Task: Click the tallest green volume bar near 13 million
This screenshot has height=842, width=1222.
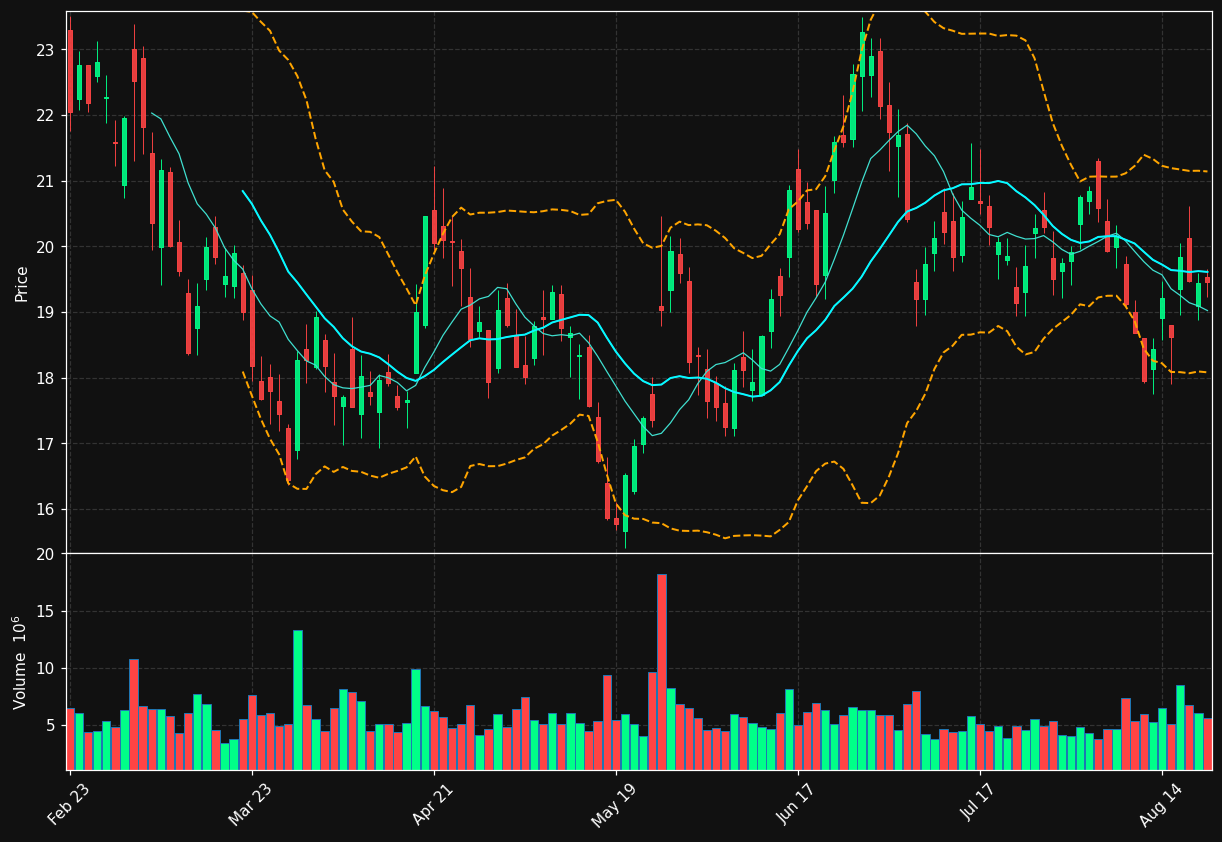Action: (297, 700)
